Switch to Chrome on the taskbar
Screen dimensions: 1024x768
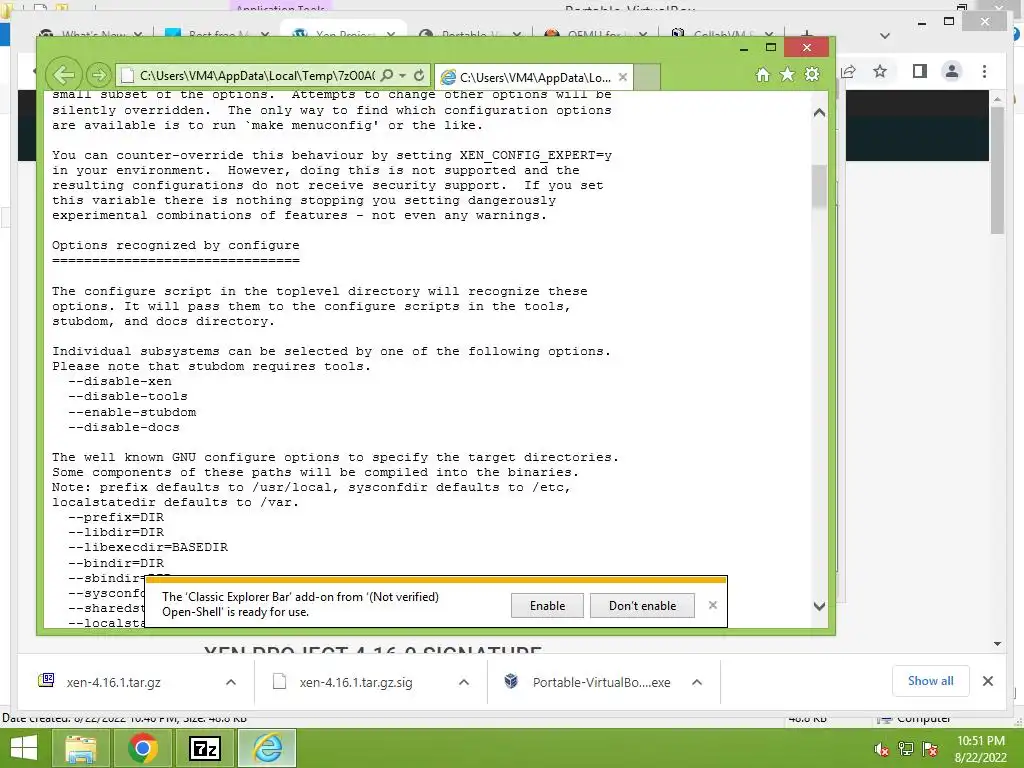pos(142,748)
